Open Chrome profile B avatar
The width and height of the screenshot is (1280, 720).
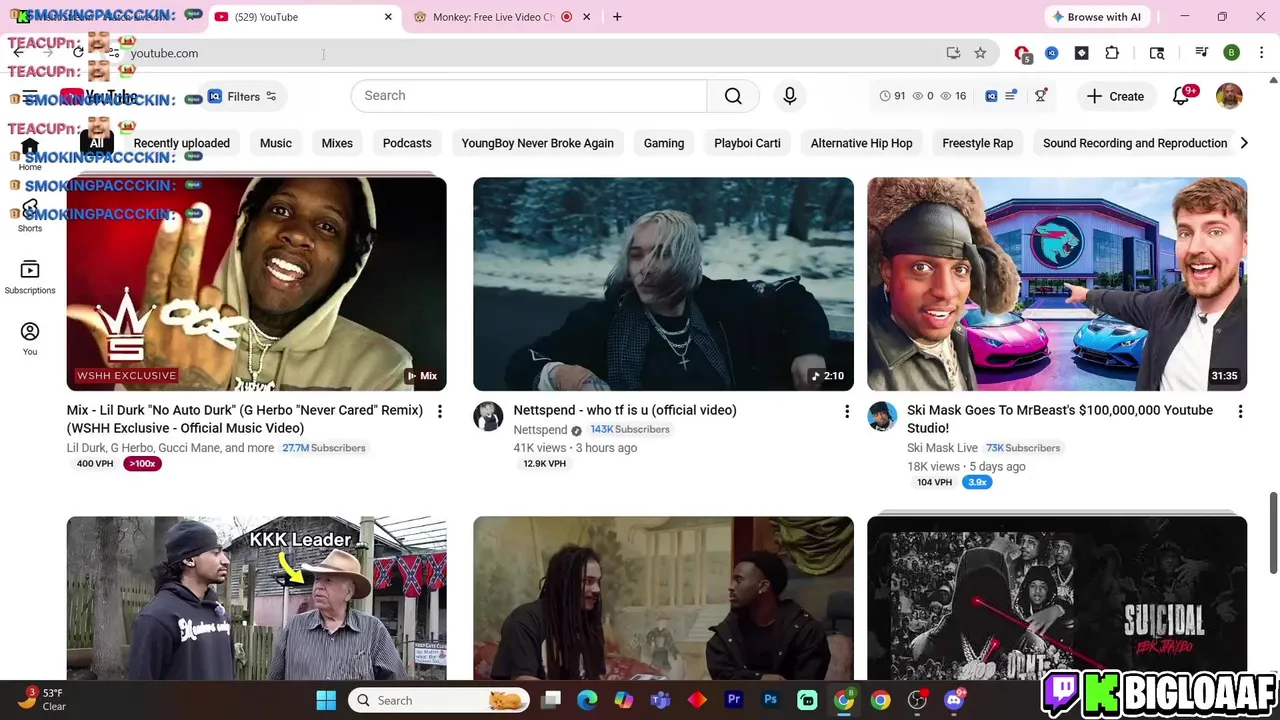pyautogui.click(x=1232, y=53)
